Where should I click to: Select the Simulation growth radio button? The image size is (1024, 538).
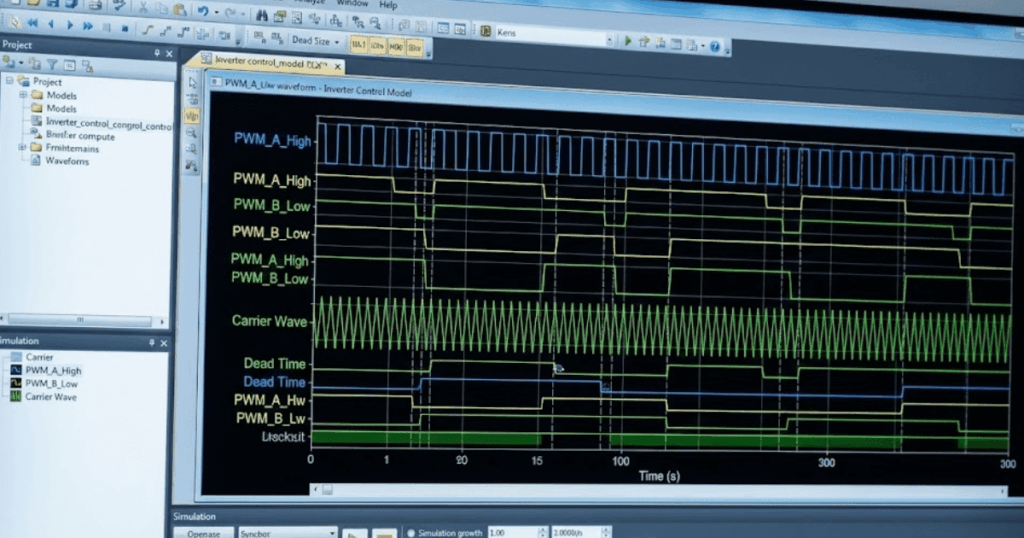(x=411, y=532)
